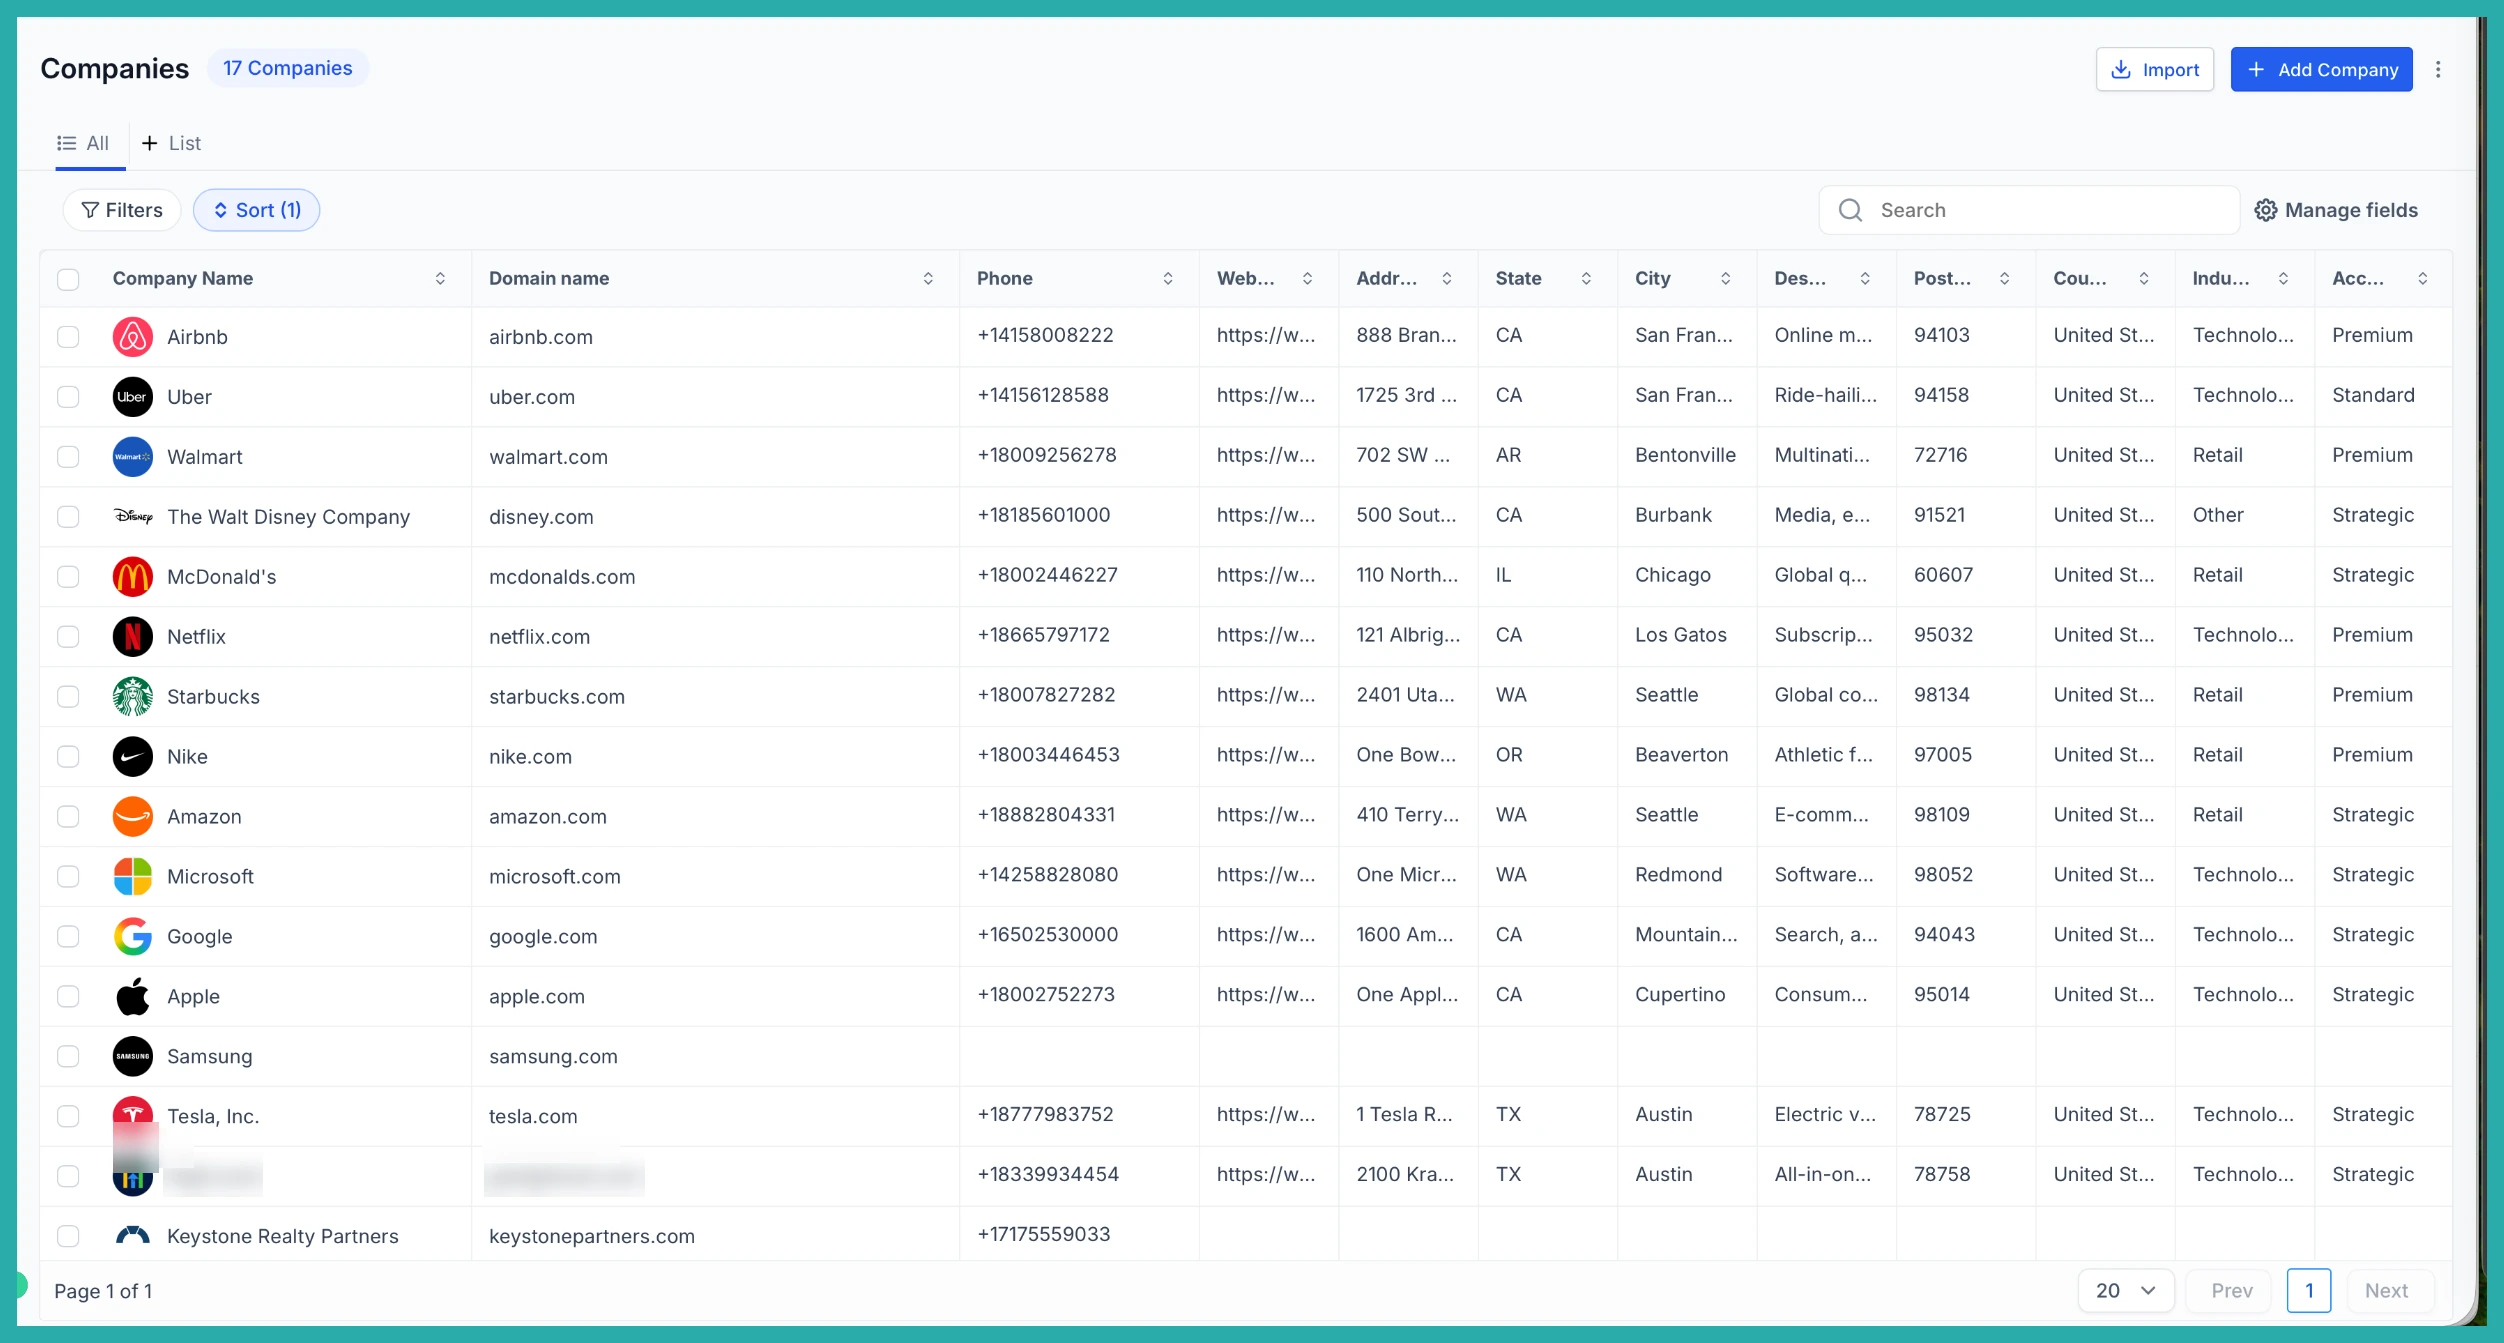Sort by City column arrows
Screen dimensions: 2504x1343
click(1725, 279)
